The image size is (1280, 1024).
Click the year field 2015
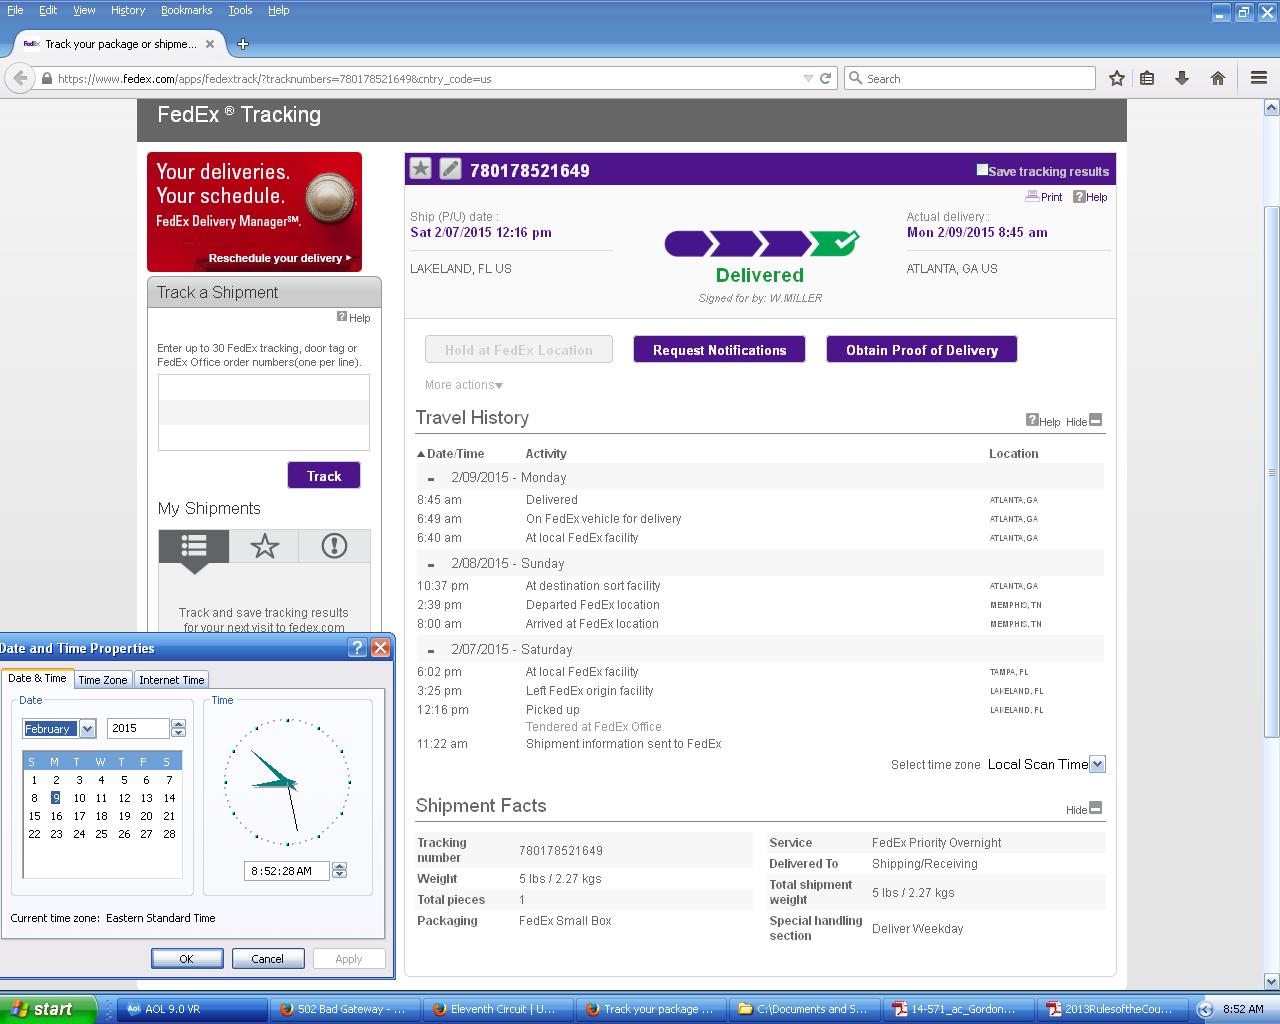point(139,729)
